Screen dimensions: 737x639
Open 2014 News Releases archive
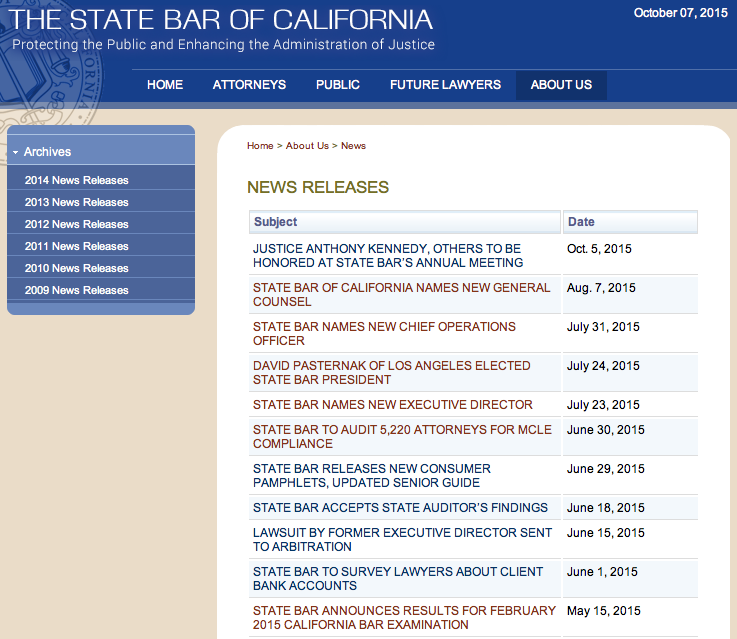(77, 180)
